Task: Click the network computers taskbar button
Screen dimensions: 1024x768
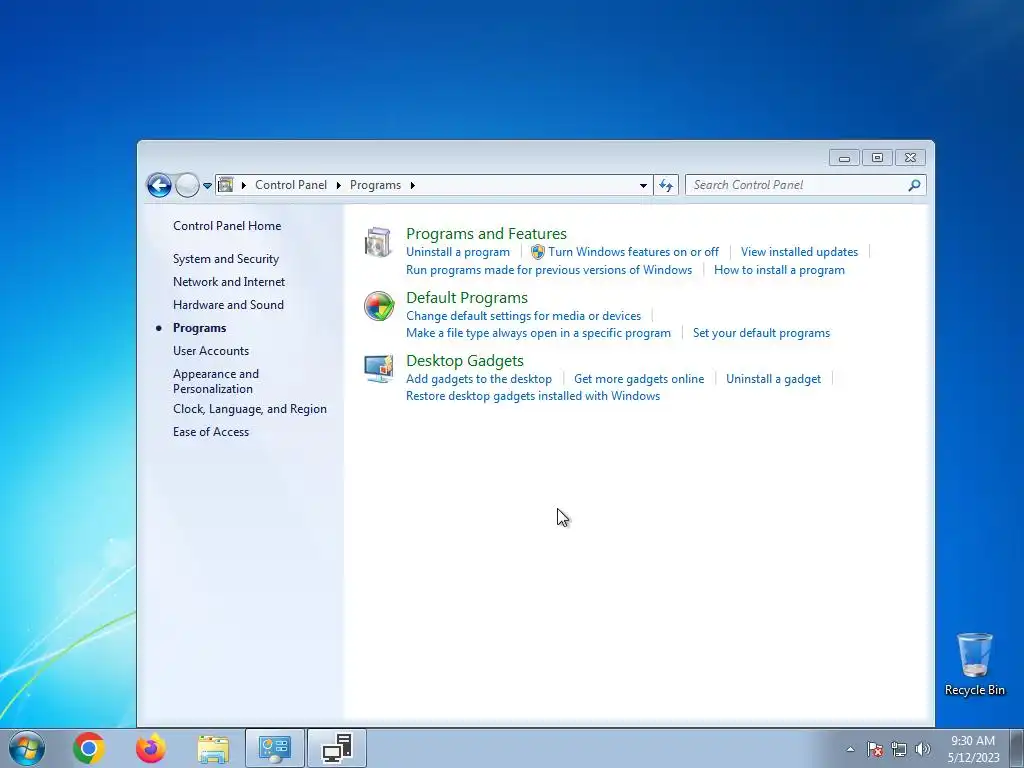Action: tap(337, 748)
